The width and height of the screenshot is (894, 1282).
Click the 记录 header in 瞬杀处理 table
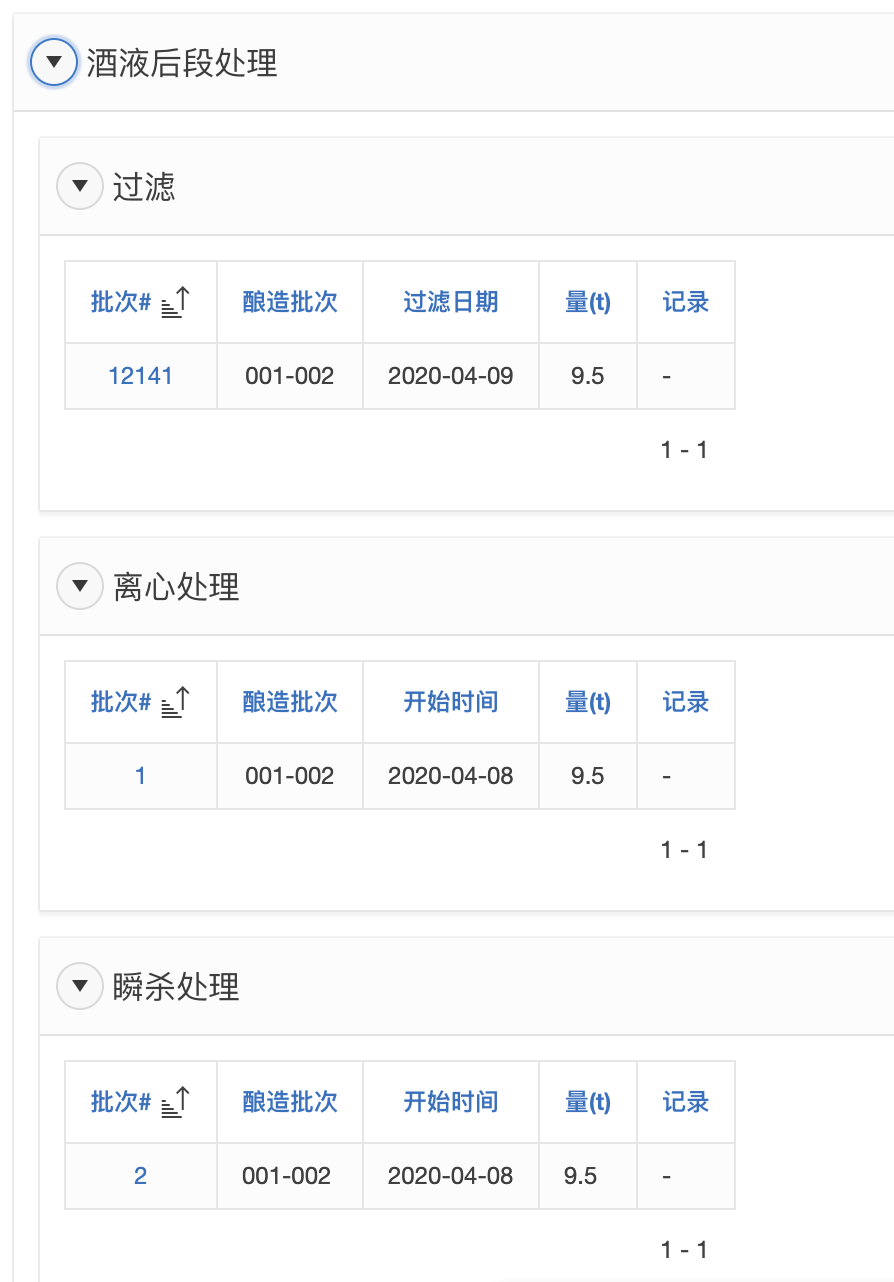coord(686,1102)
